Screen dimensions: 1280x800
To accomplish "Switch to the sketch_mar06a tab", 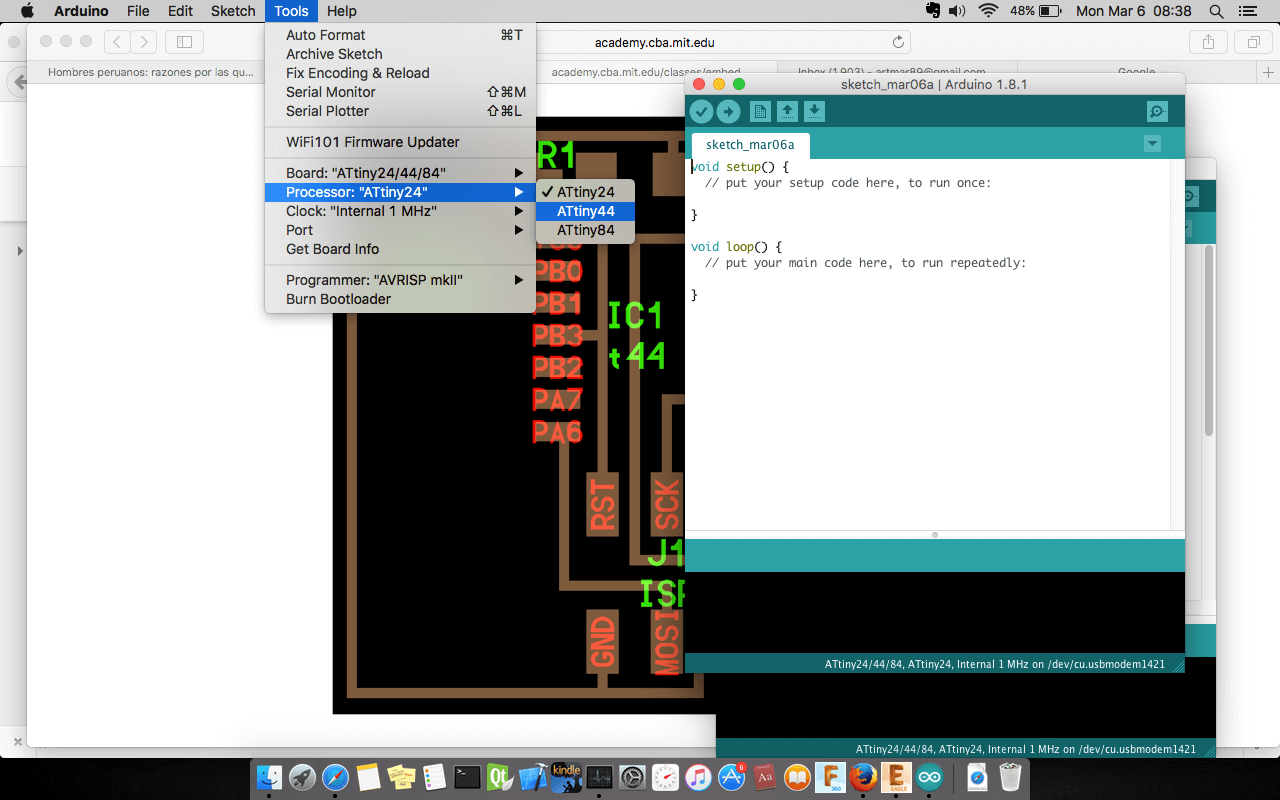I will [x=750, y=145].
